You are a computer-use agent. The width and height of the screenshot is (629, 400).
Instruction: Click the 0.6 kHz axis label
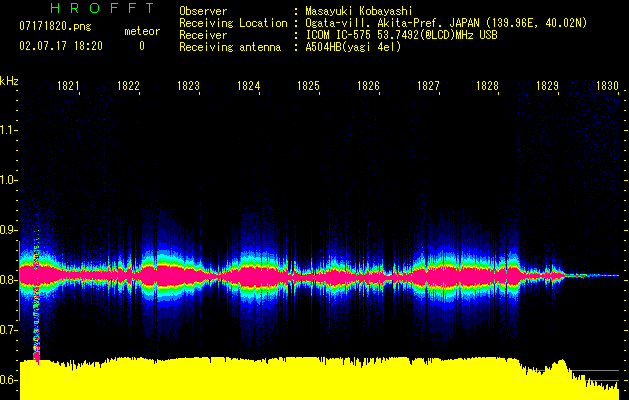point(8,380)
